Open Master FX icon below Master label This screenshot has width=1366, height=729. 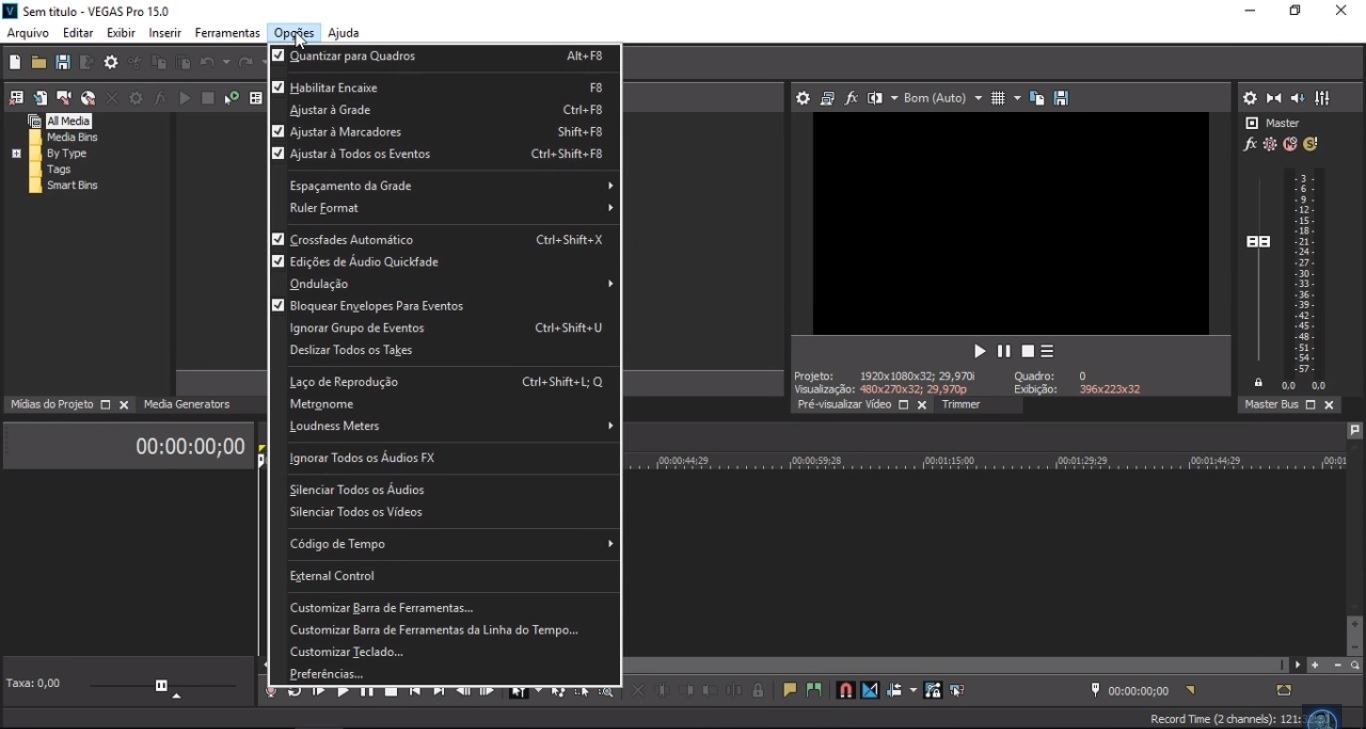pos(1250,144)
